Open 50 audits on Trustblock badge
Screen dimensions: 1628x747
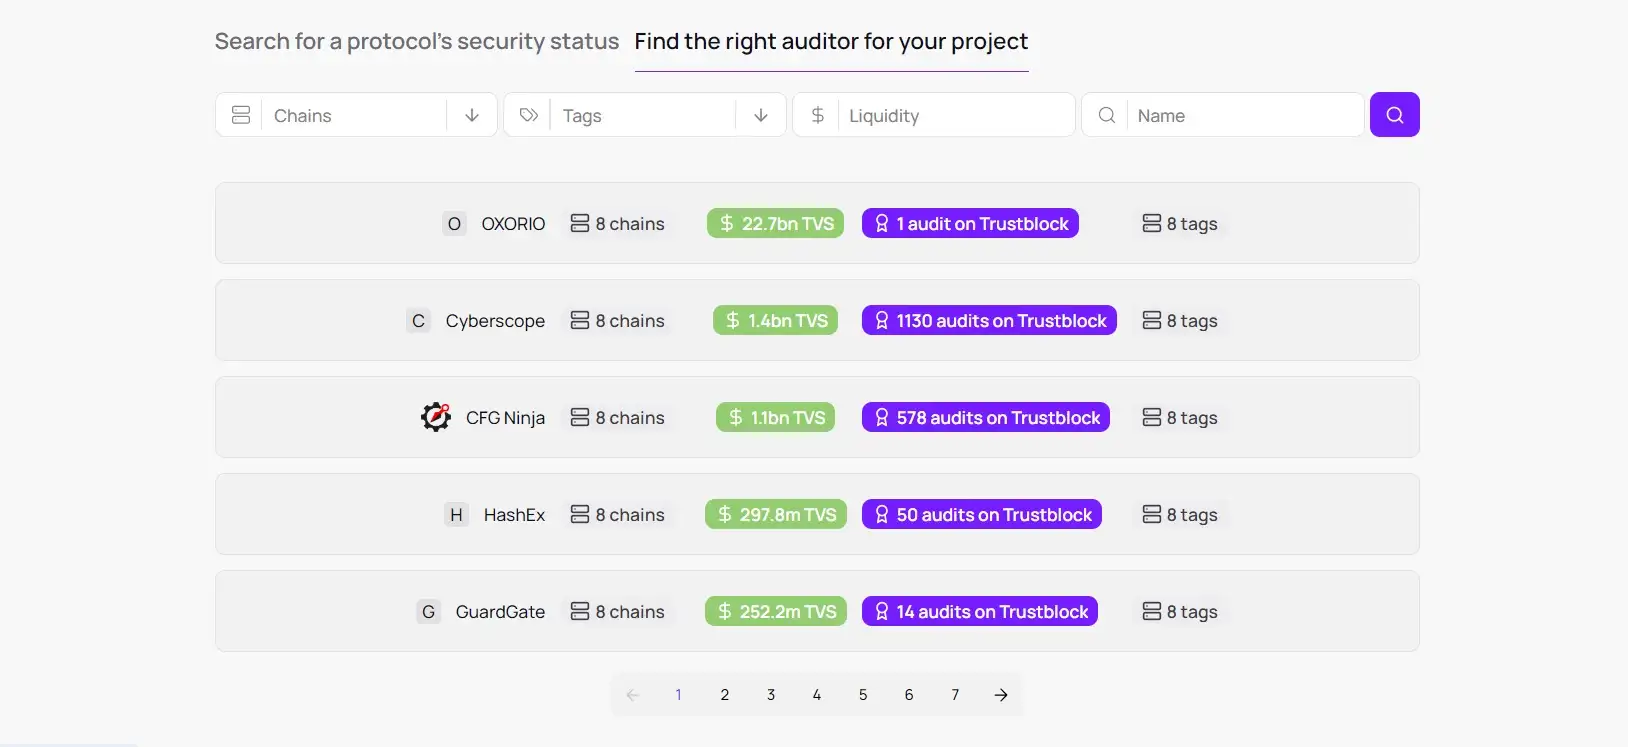point(982,515)
